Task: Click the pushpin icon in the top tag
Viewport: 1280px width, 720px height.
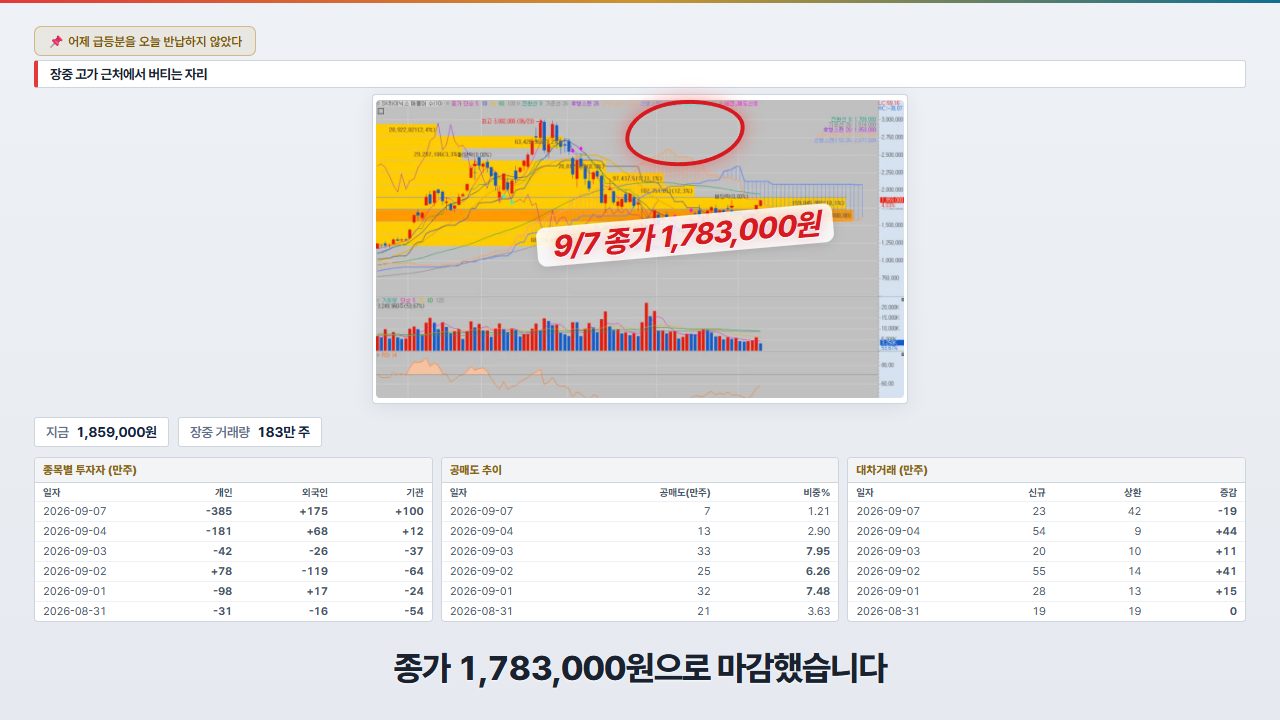Action: coord(56,42)
